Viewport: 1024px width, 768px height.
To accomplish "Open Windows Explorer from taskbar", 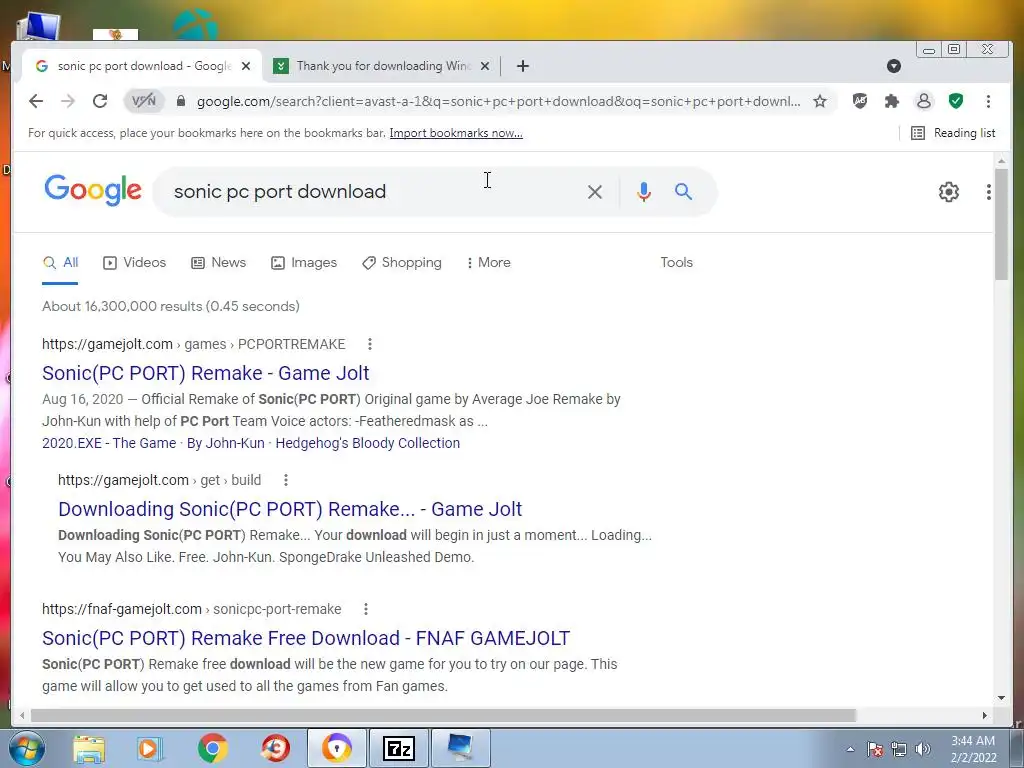I will (x=89, y=748).
